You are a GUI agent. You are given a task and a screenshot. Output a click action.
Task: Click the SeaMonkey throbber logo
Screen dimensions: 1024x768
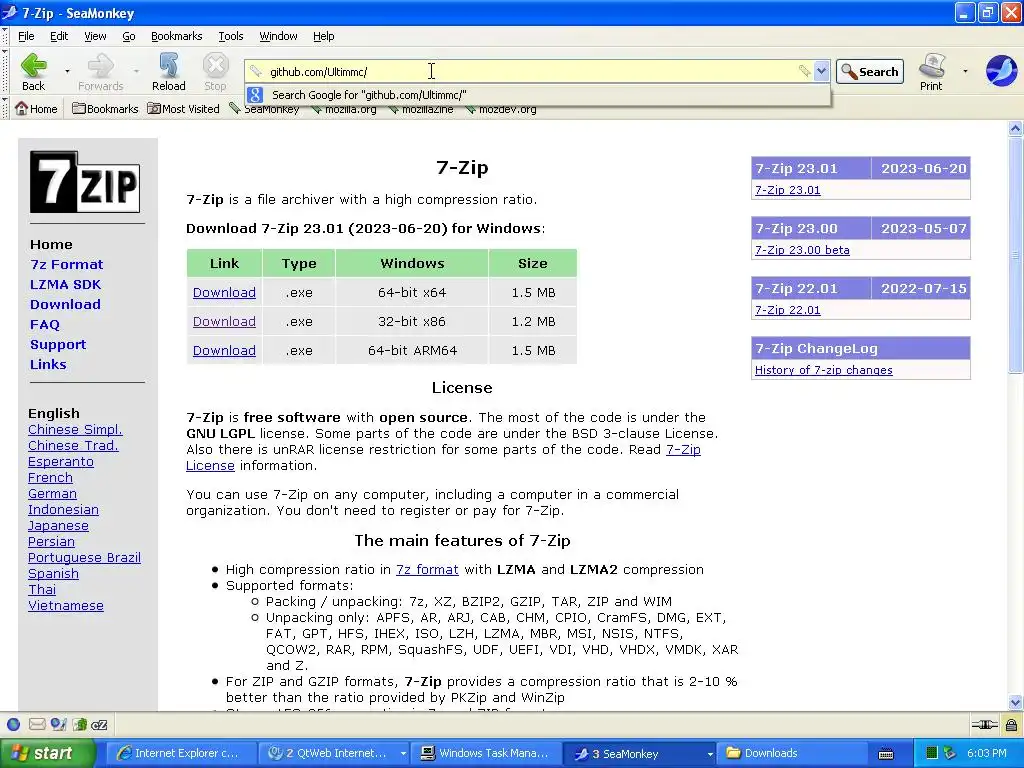coord(1001,71)
